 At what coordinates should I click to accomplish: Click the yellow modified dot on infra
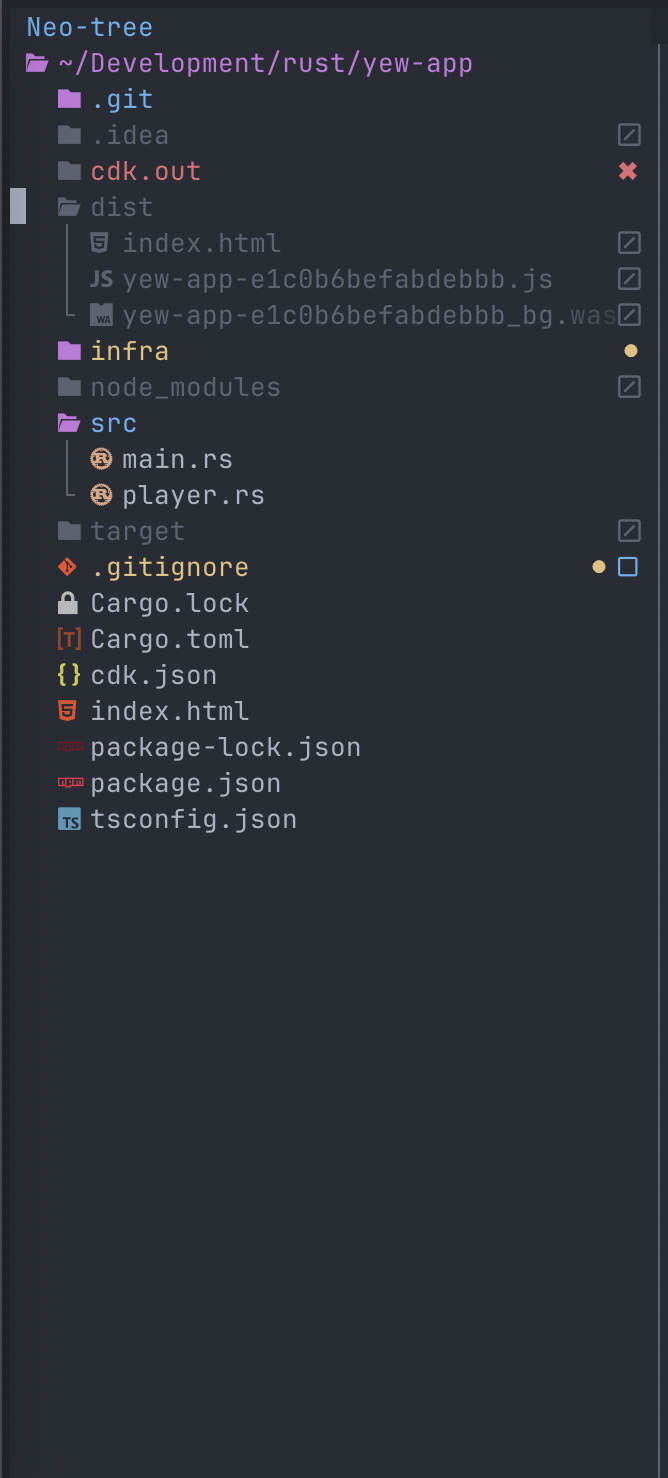point(630,351)
